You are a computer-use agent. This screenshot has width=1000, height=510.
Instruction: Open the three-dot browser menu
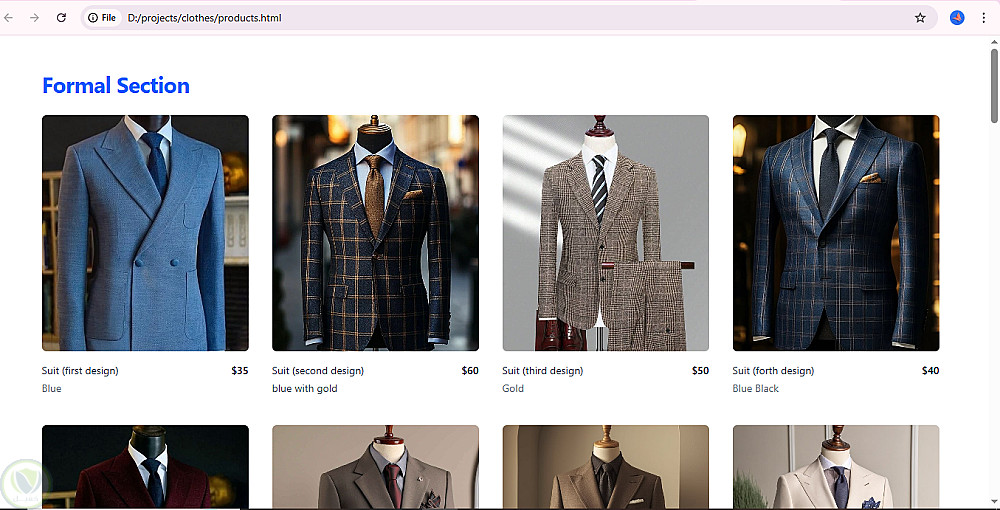(983, 18)
